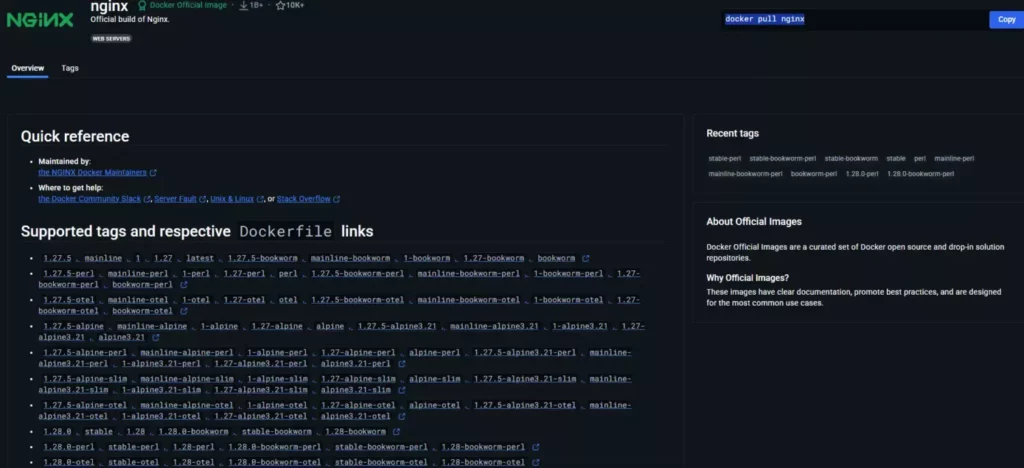Click the mainline-bookworm tag link
The height and width of the screenshot is (468, 1024).
[350, 258]
